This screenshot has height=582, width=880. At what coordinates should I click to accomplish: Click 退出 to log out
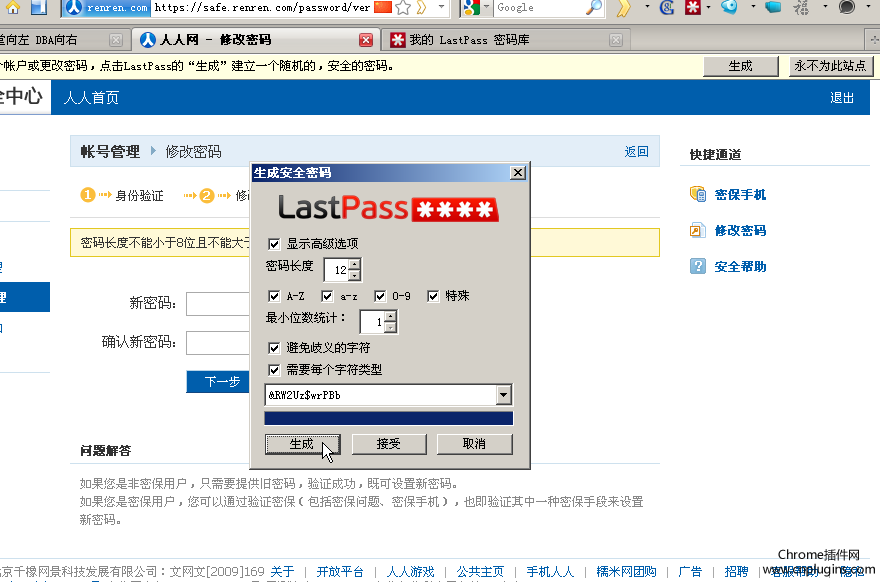point(842,98)
